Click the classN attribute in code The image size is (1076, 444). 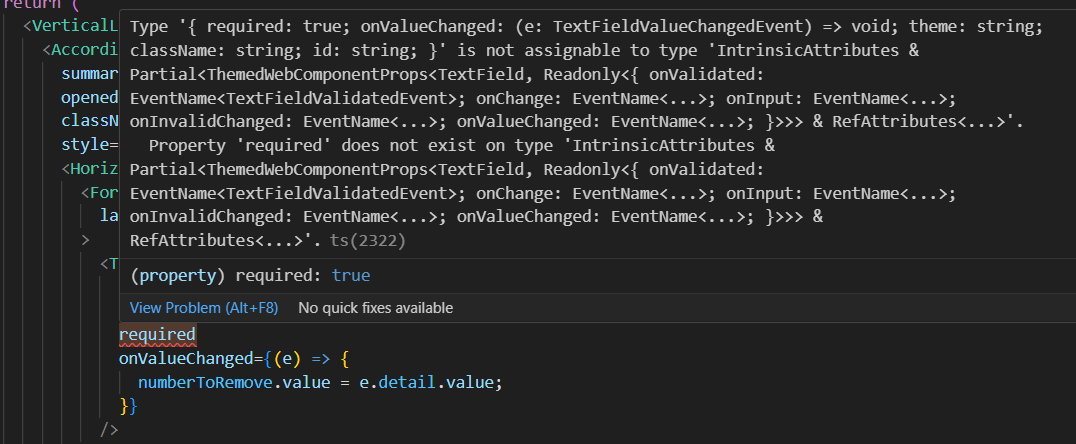90,121
